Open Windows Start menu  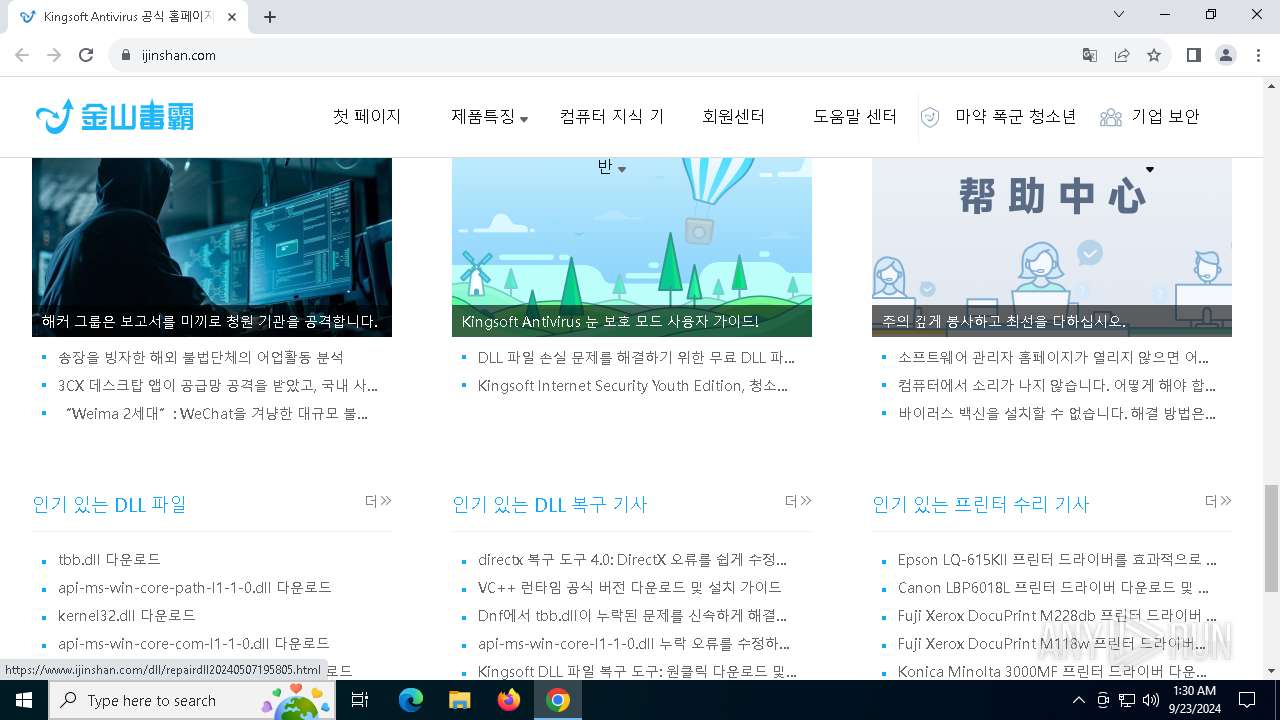24,700
